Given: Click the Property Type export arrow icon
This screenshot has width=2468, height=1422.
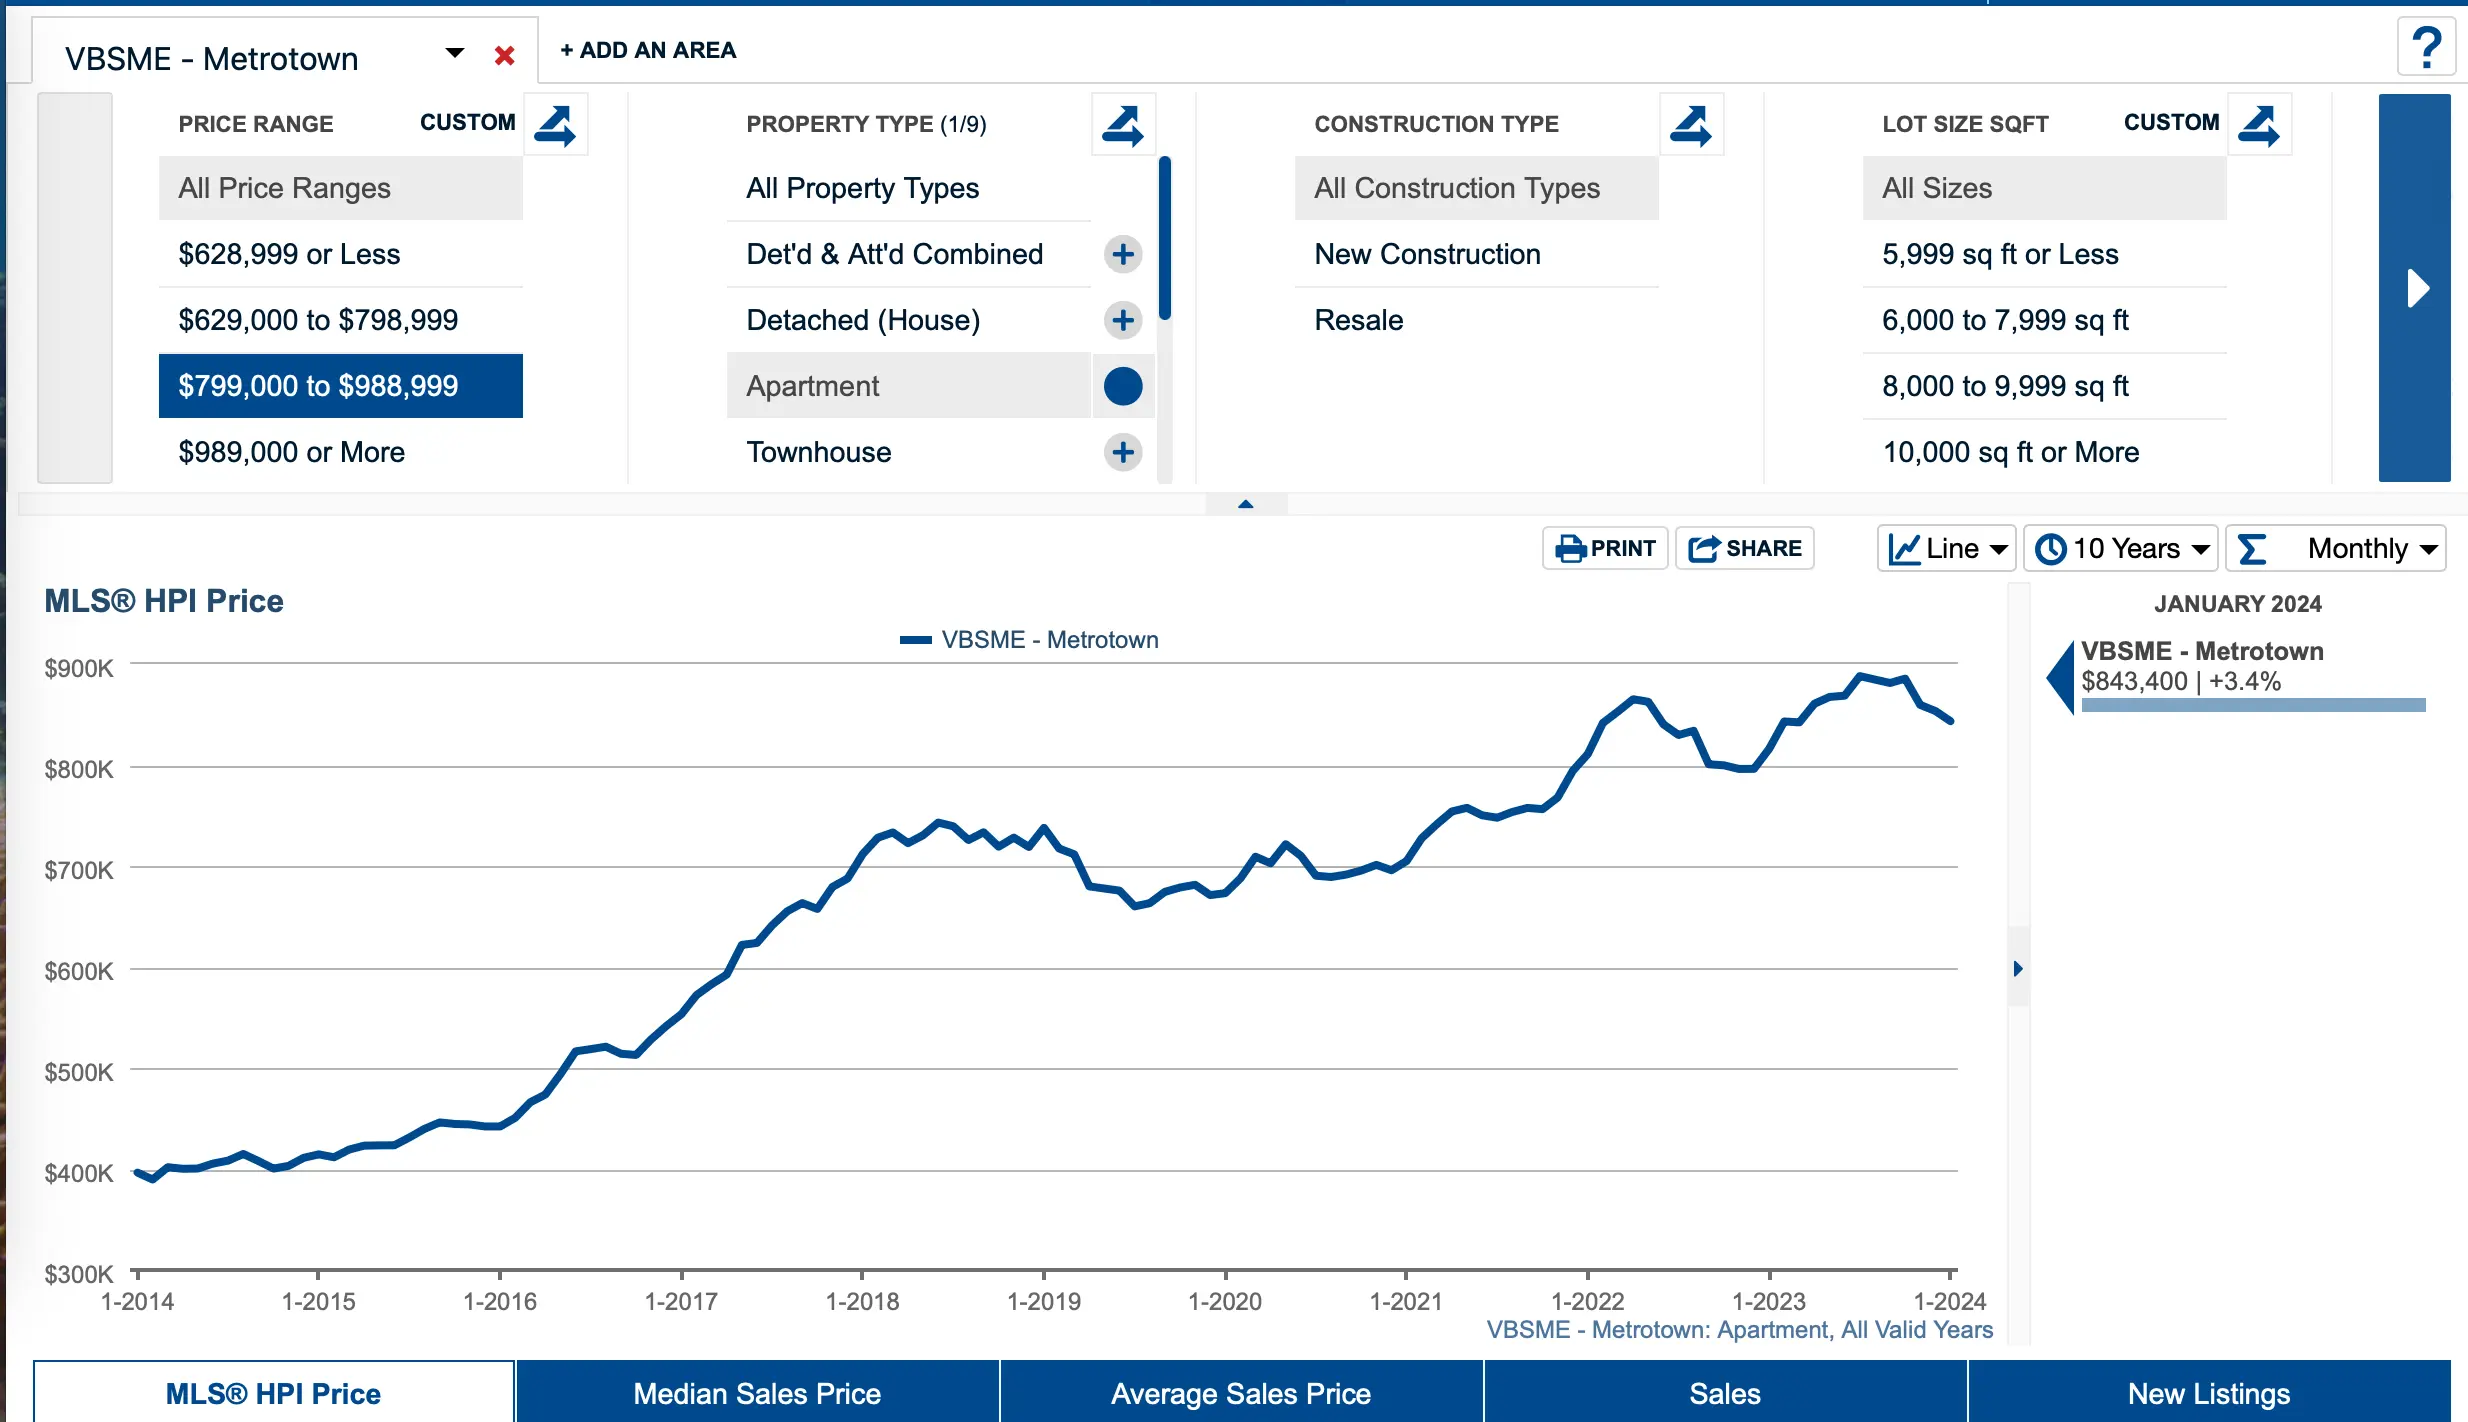Looking at the screenshot, I should 1124,125.
